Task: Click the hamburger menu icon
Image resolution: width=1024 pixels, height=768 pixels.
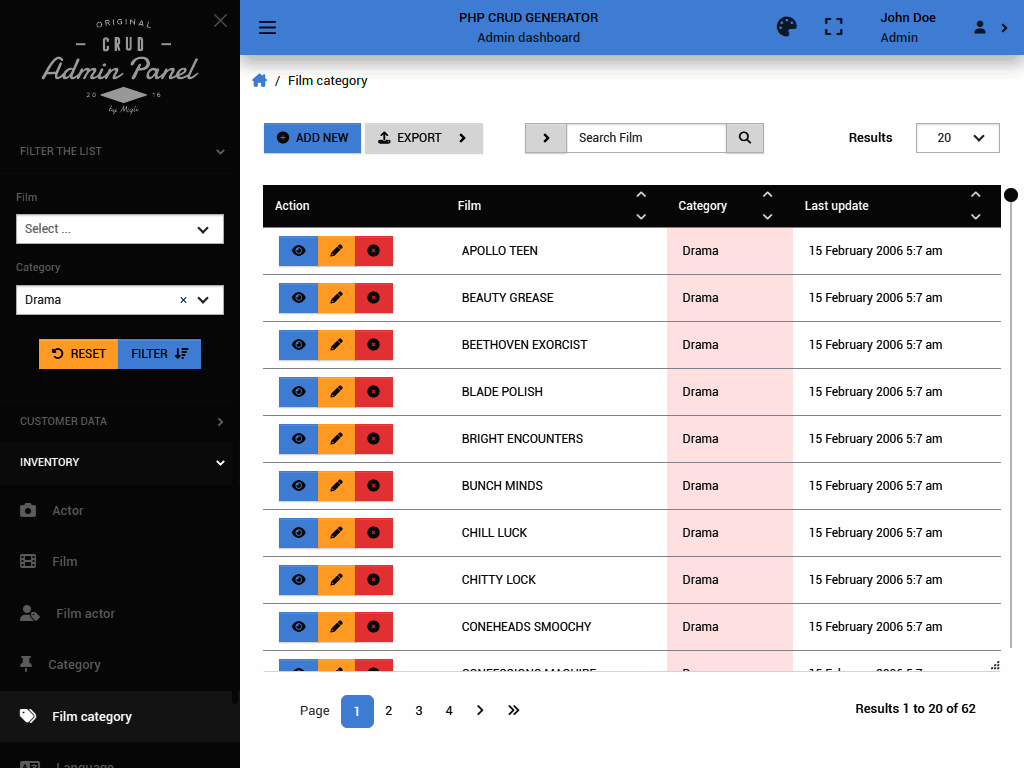Action: (267, 27)
